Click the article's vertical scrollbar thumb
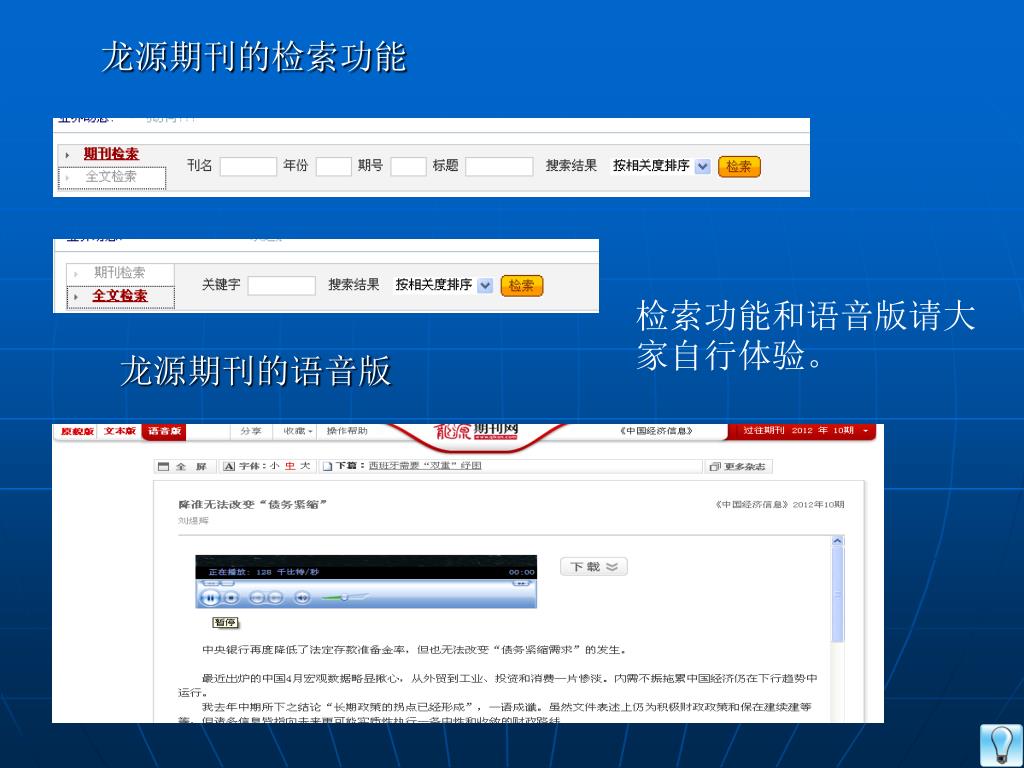The height and width of the screenshot is (768, 1024). (837, 595)
